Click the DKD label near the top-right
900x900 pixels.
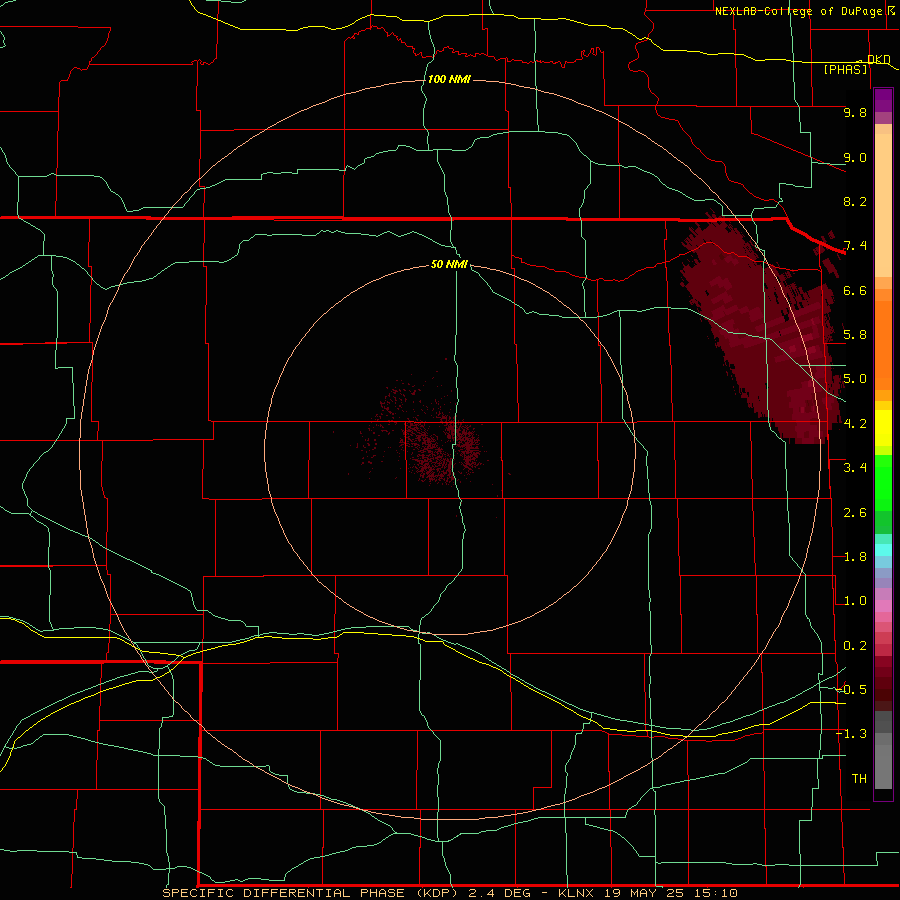878,59
